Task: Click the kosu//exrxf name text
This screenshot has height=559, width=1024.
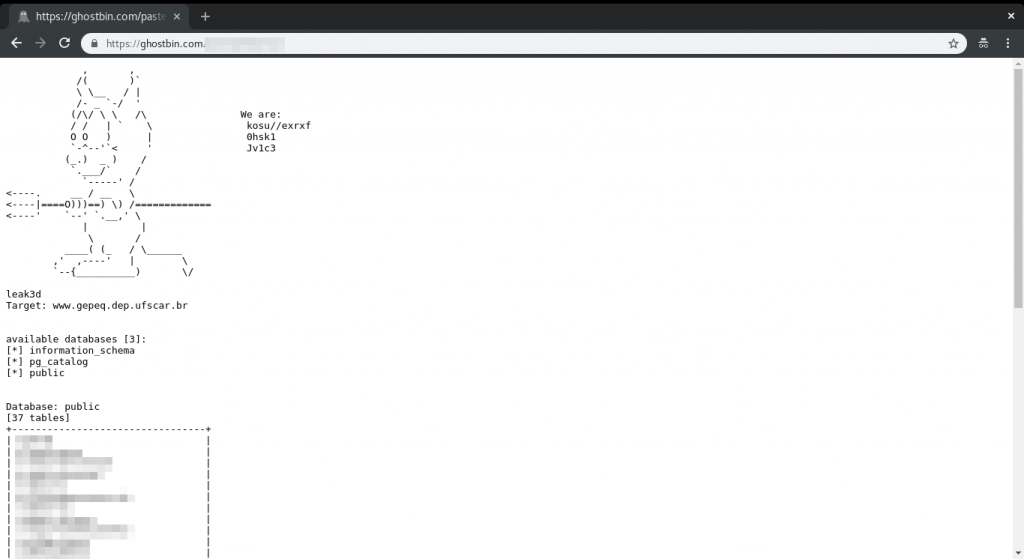Action: [279, 125]
